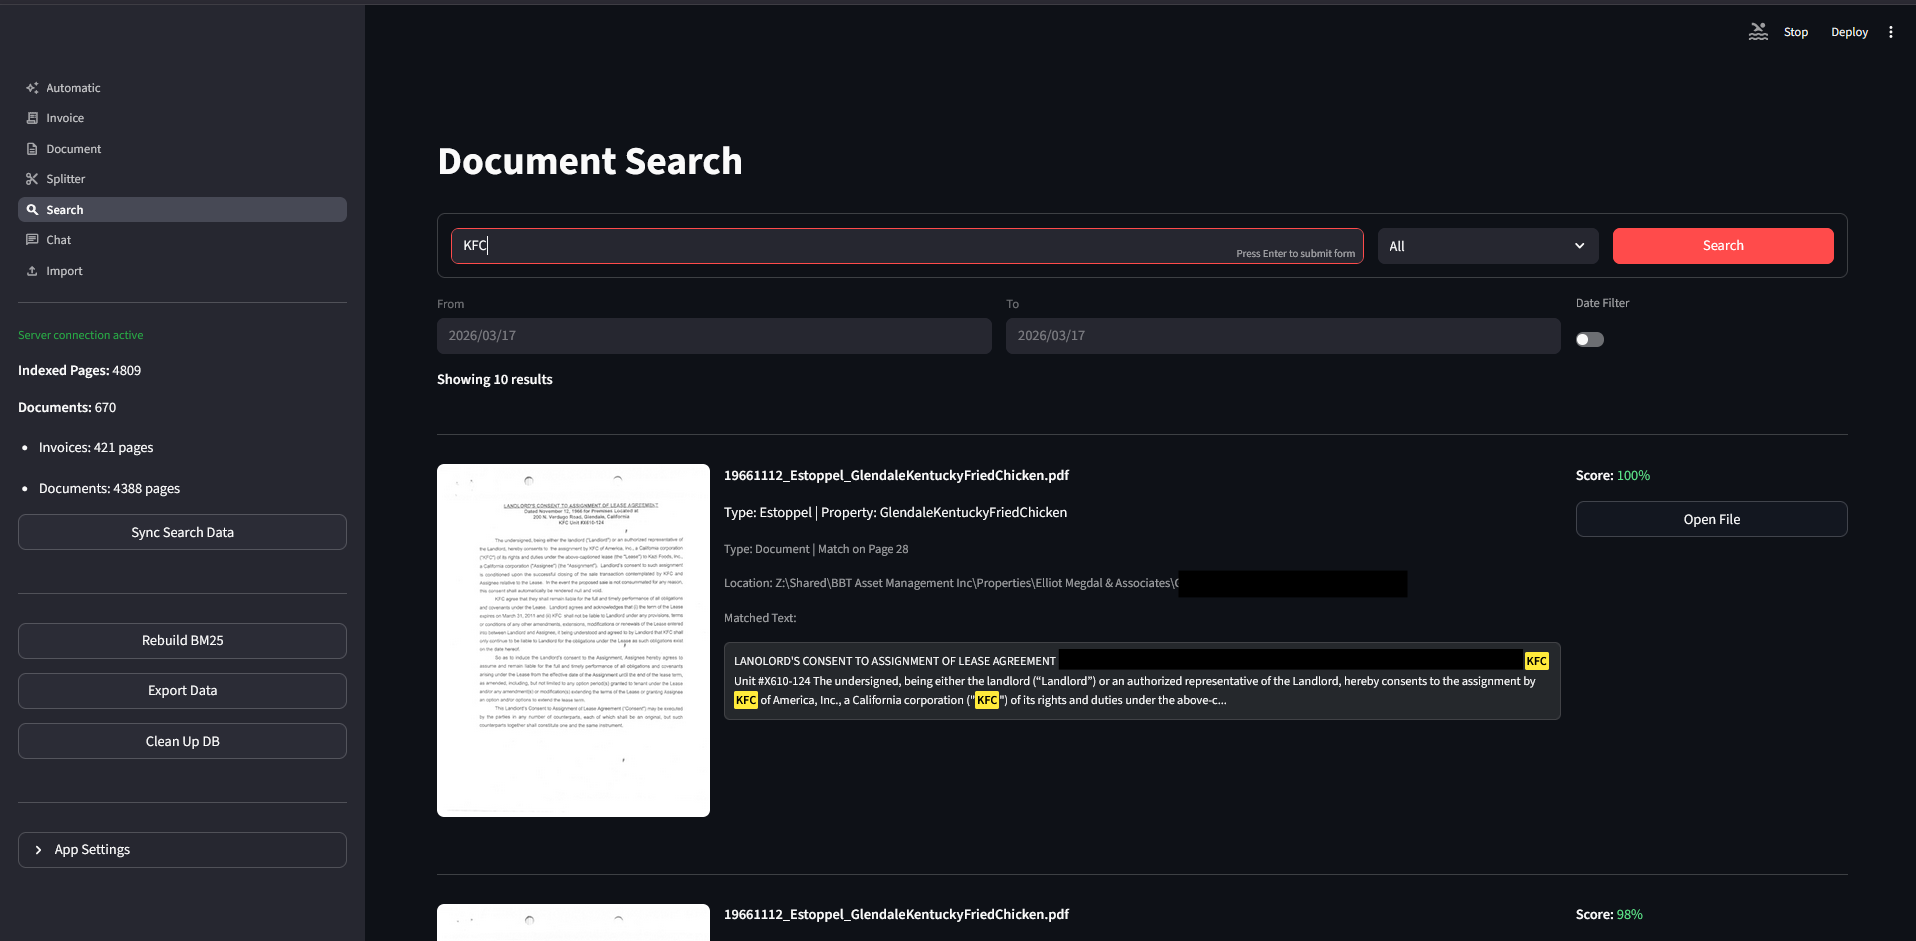Image resolution: width=1916 pixels, height=941 pixels.
Task: Click the first result's document thumbnail
Action: 572,639
